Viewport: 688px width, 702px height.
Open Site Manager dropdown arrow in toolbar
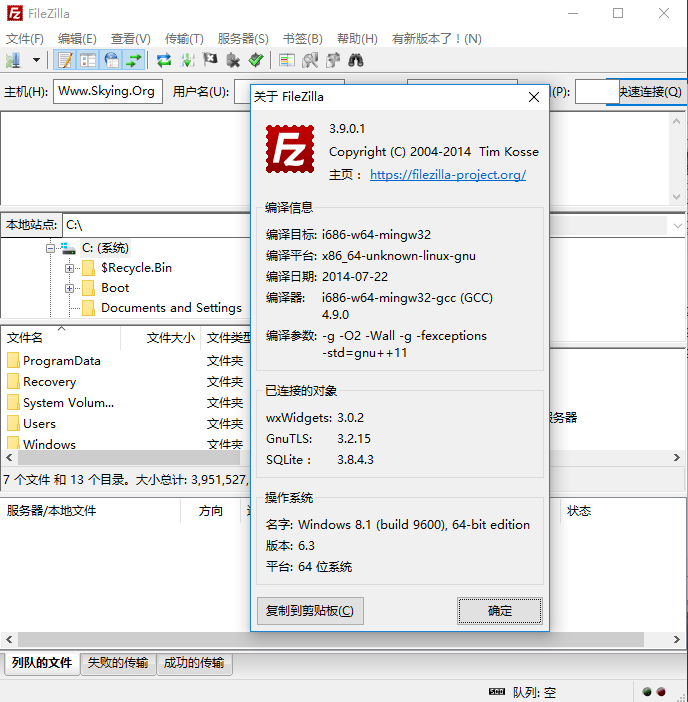pos(36,60)
